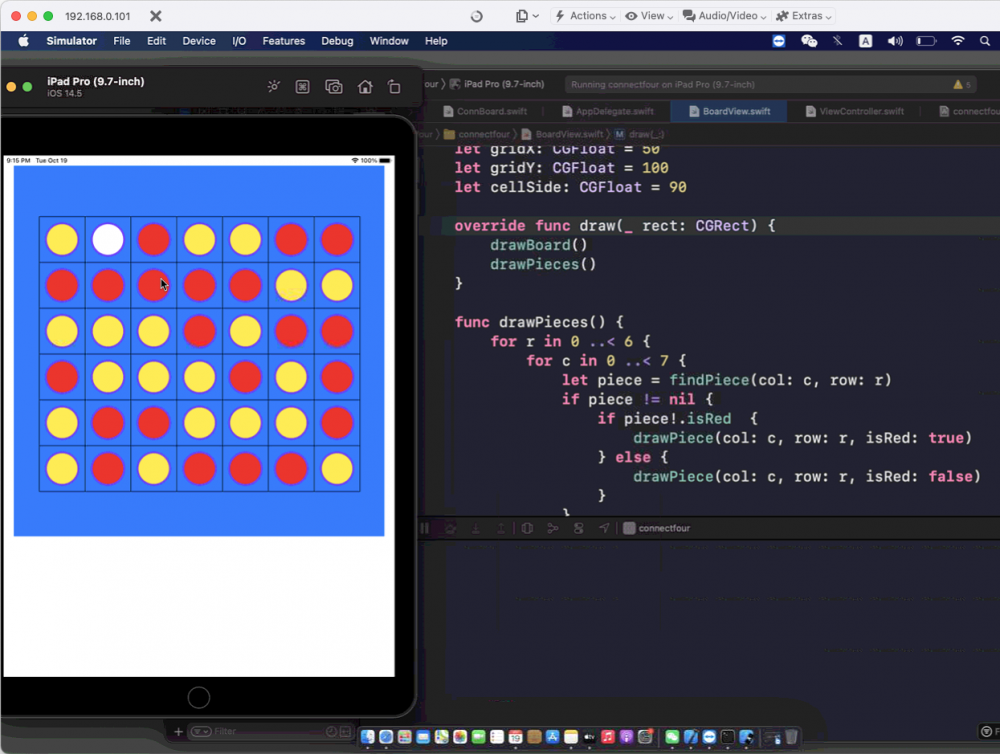The height and width of the screenshot is (754, 1000).
Task: Click drawPieces() call inside draw function
Action: click(x=543, y=264)
